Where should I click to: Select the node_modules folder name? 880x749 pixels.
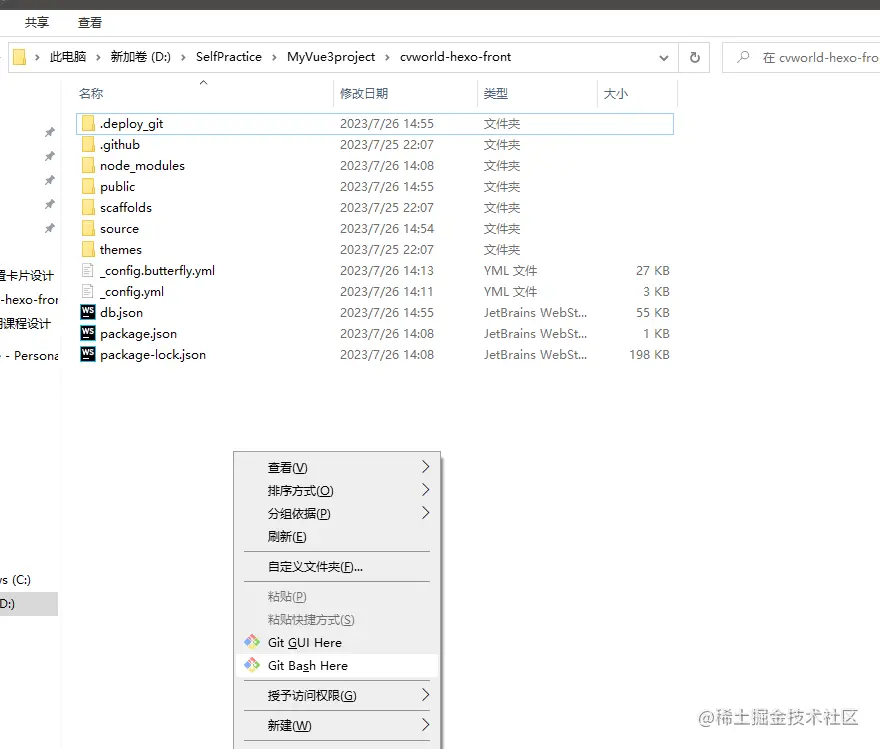[x=142, y=166]
